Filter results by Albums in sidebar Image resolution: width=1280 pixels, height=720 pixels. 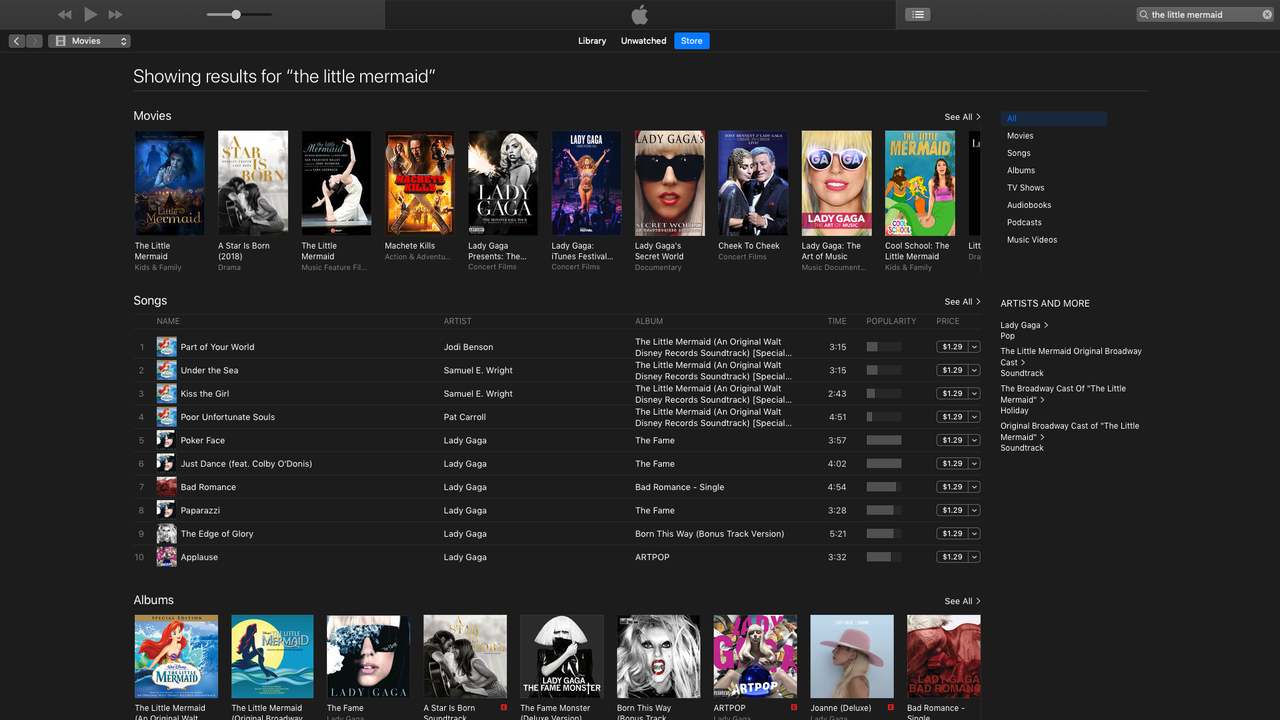coord(1021,171)
